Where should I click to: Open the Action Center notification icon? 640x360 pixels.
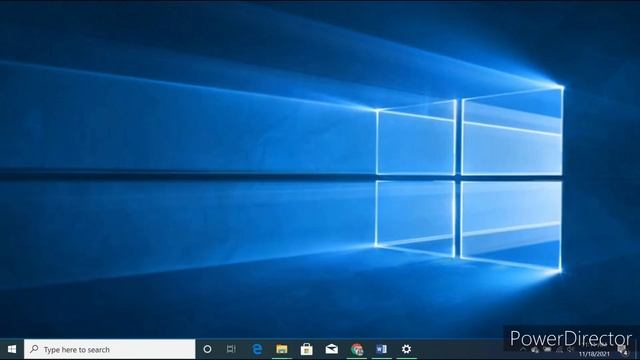click(623, 350)
